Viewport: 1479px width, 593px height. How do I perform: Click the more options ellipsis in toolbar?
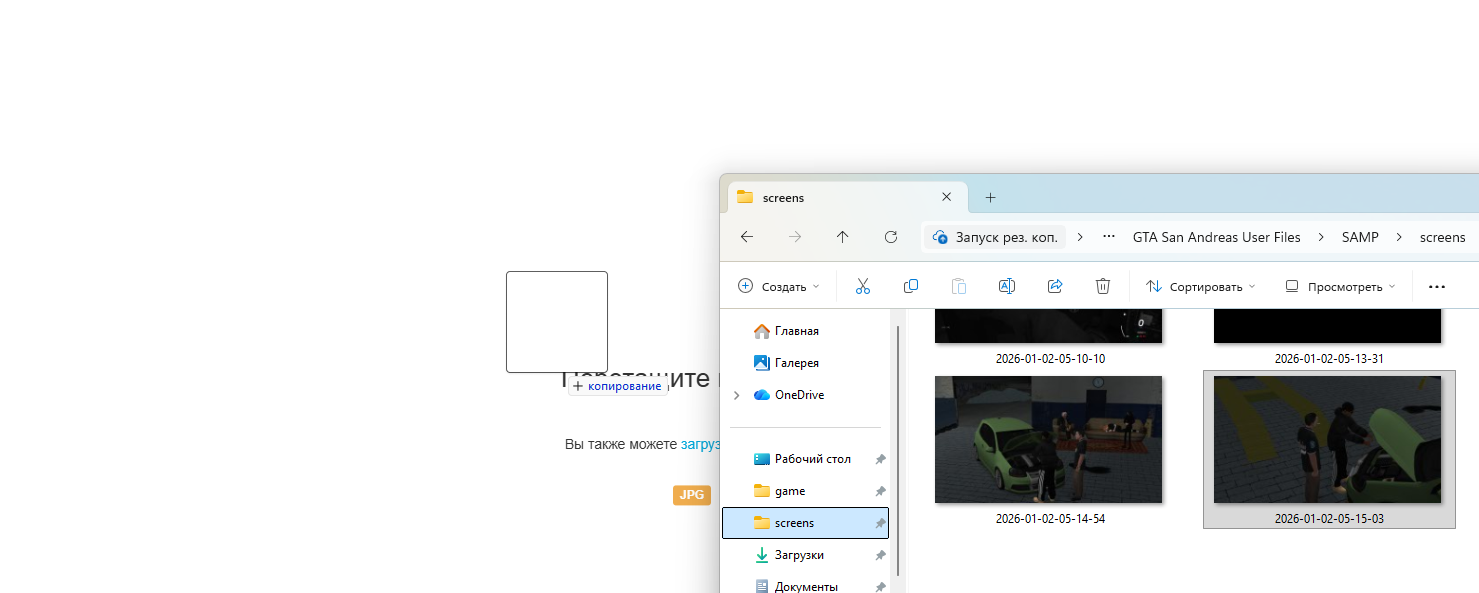[1437, 286]
